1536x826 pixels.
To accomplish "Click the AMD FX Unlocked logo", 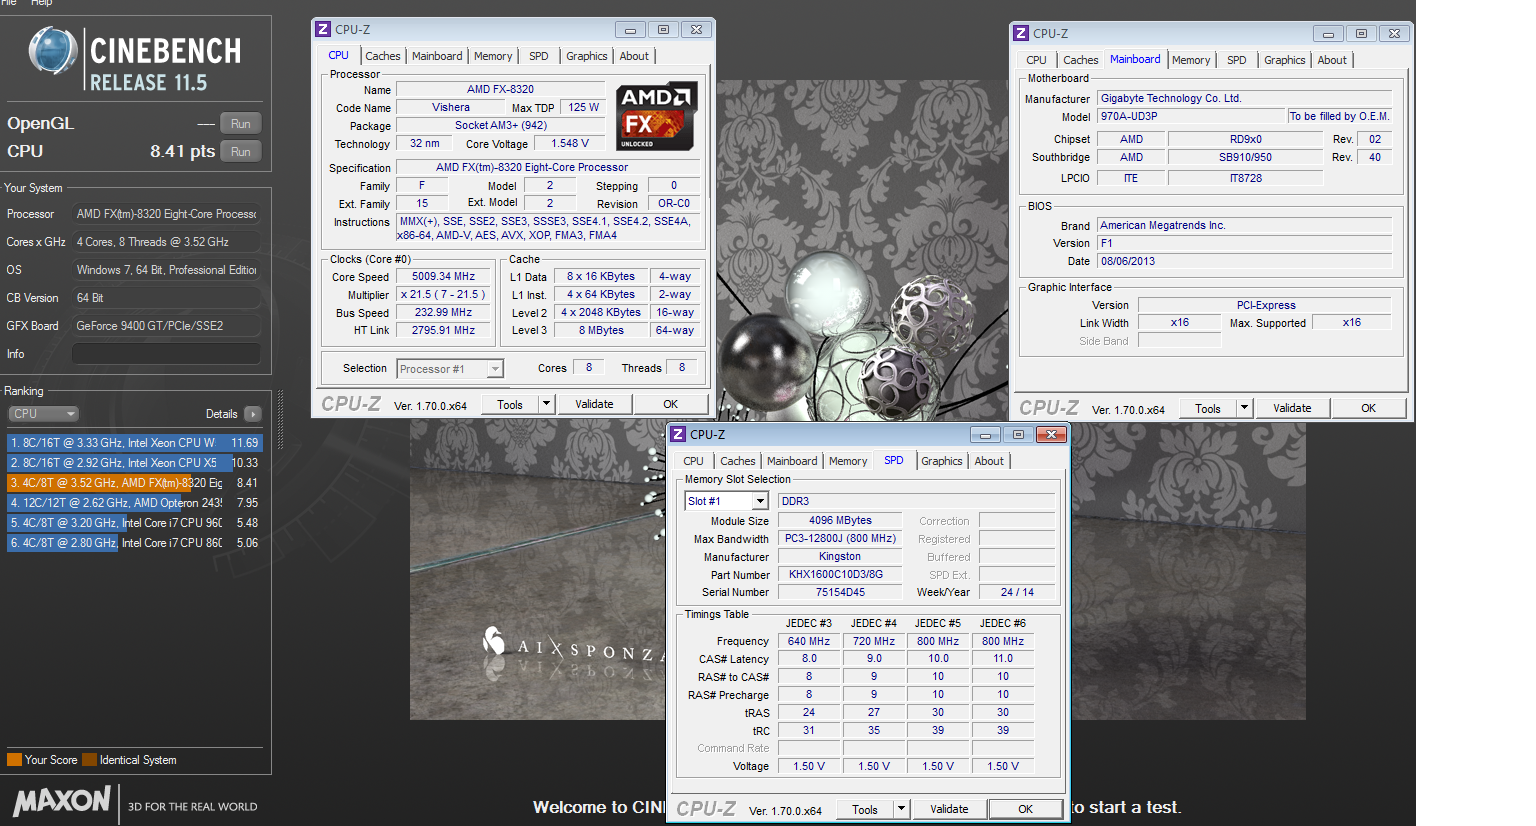I will coord(656,116).
